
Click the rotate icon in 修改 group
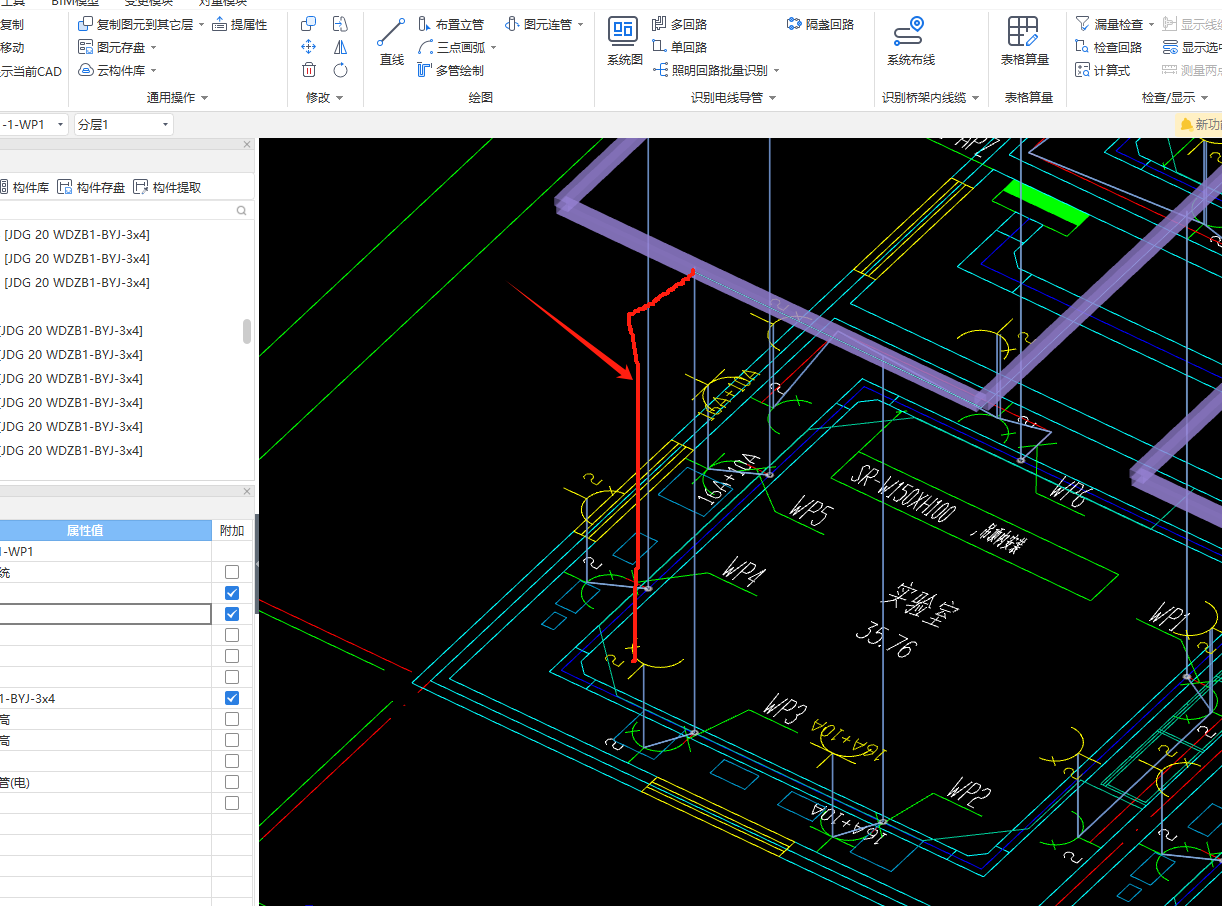[340, 70]
